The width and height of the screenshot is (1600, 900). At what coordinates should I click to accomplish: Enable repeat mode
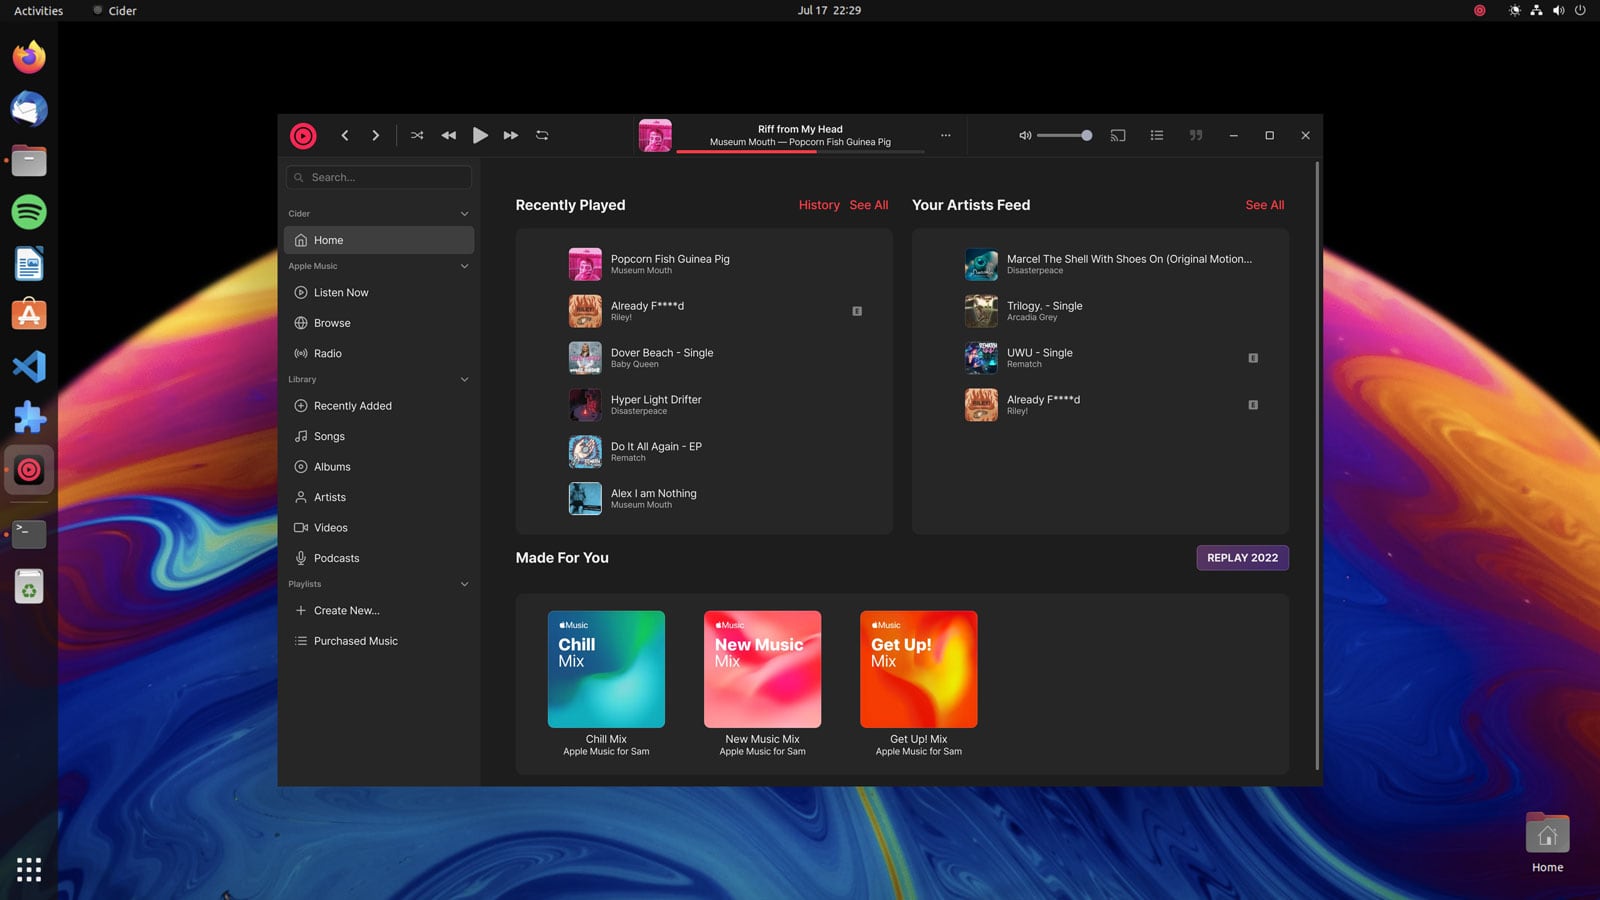pos(541,135)
